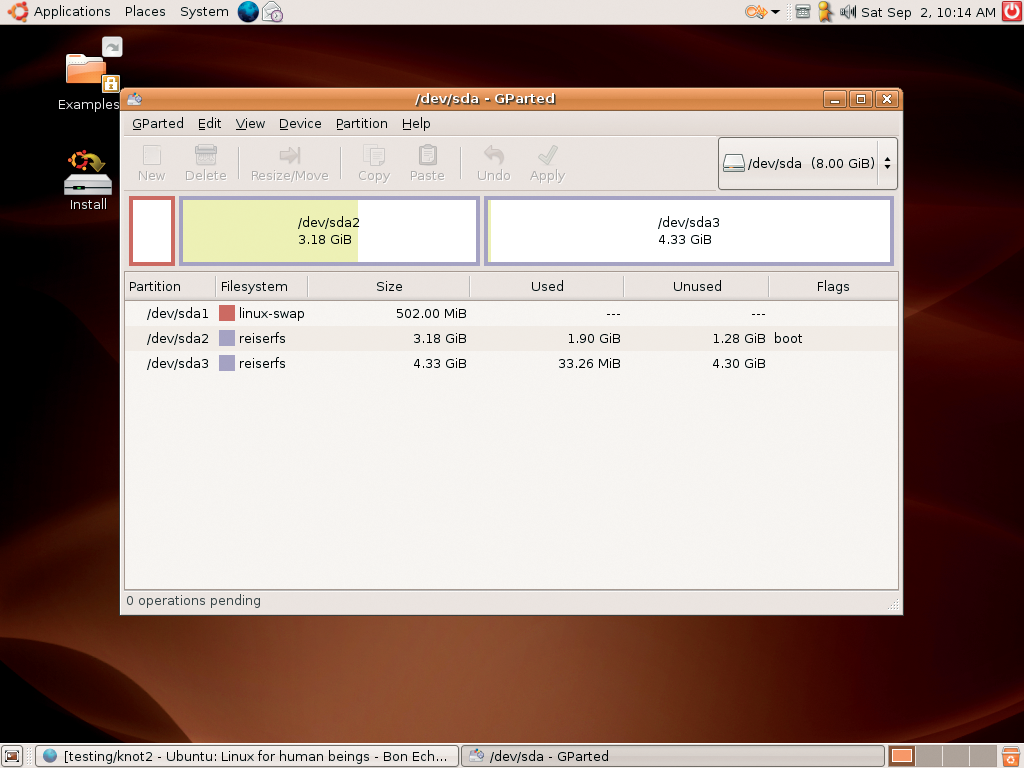Open the View menu
The image size is (1024, 768).
[x=250, y=123]
